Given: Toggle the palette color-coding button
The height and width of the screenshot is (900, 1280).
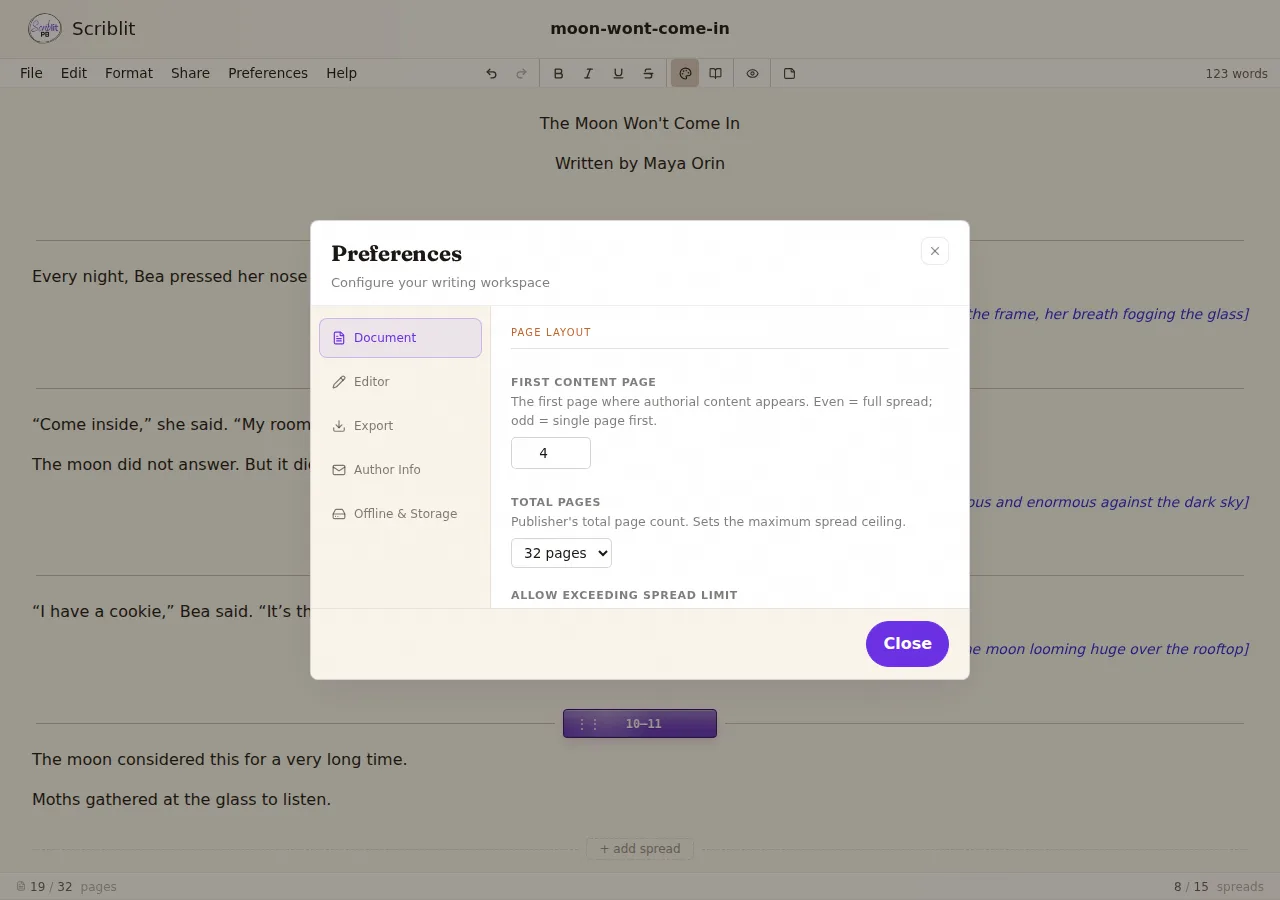Looking at the screenshot, I should click(x=685, y=73).
